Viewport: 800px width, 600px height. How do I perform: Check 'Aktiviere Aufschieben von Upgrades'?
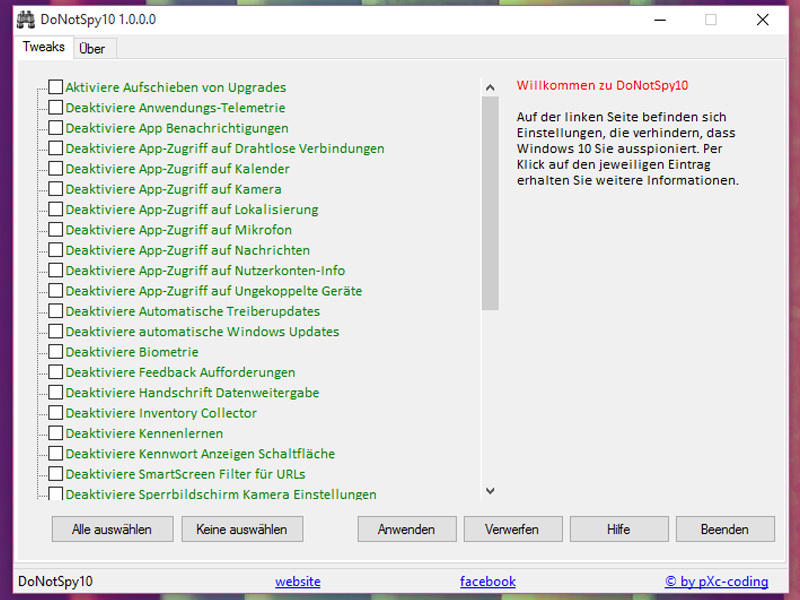point(56,87)
